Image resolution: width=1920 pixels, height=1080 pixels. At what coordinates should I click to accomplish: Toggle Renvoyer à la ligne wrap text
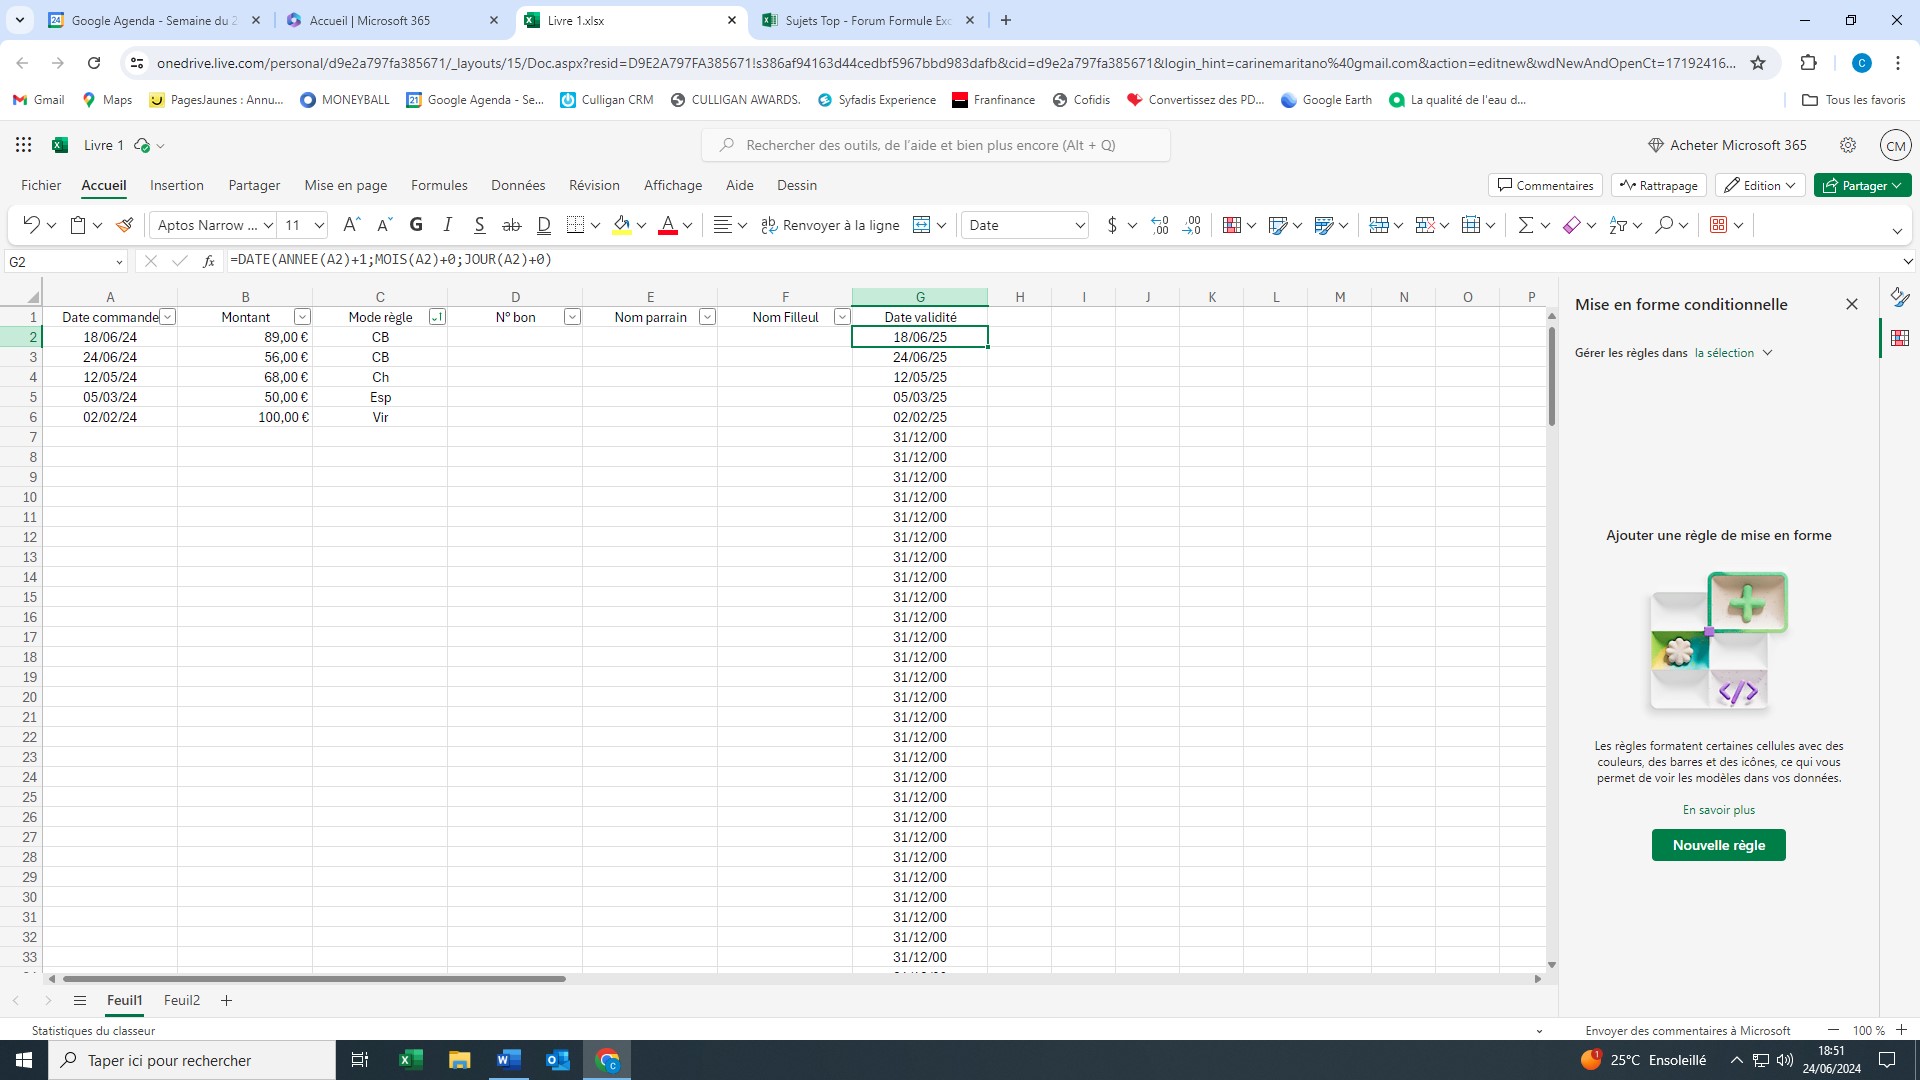pos(830,225)
